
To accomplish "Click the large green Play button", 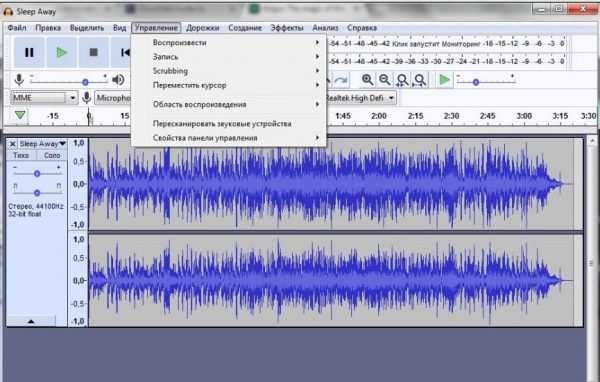I will click(61, 52).
